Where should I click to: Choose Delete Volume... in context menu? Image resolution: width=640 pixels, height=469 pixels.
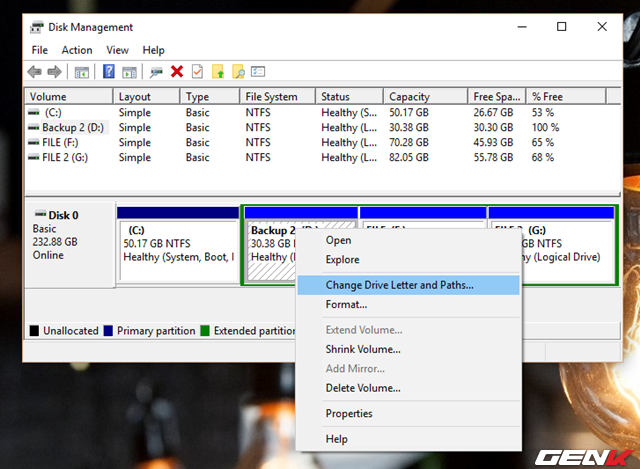362,388
